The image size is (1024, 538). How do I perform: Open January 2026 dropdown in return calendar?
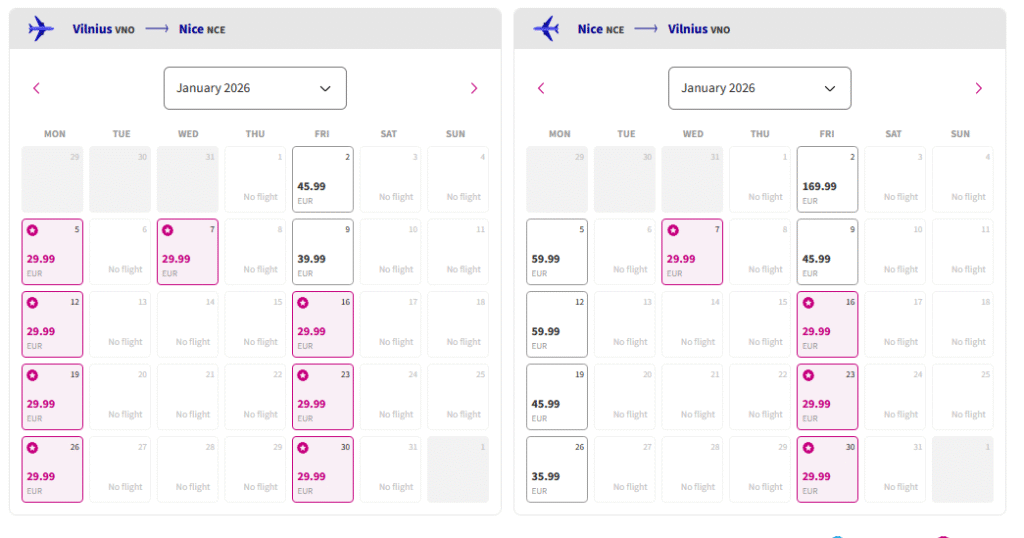tap(760, 88)
